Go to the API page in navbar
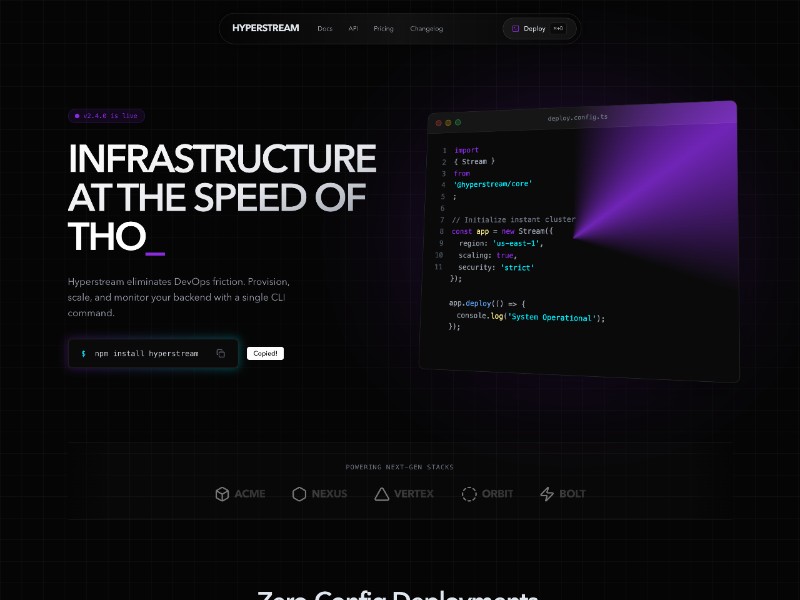 [x=353, y=29]
